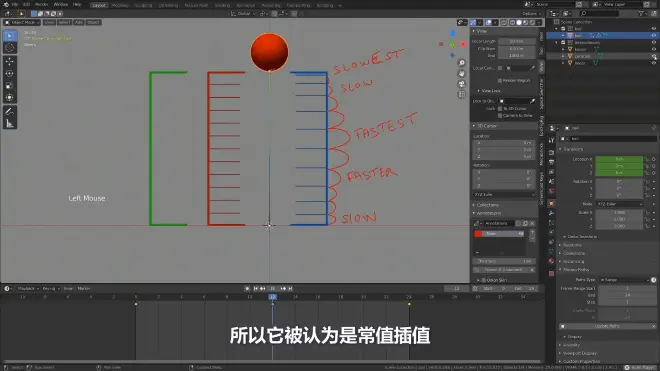Open the Window menu
The width and height of the screenshot is (660, 371).
(61, 5)
